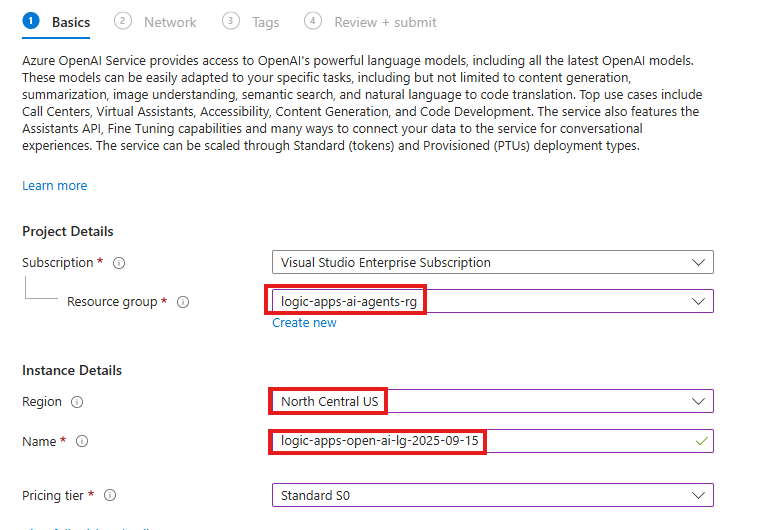Click the Region info icon
774x530 pixels.
[77, 402]
